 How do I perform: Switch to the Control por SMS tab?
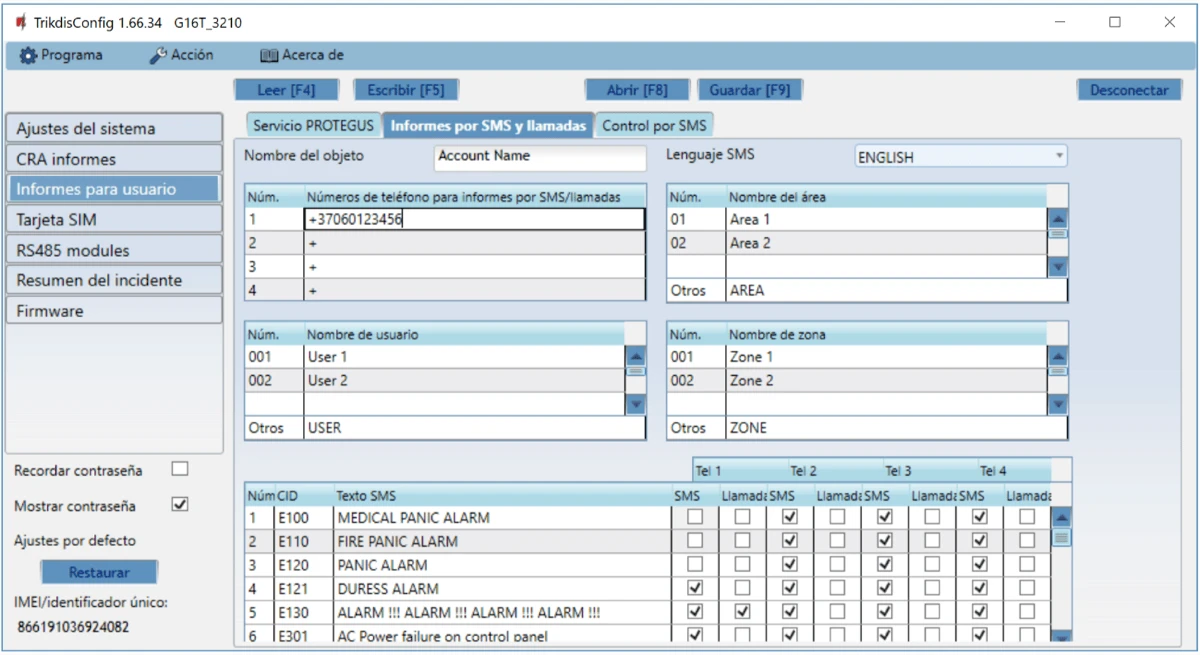click(x=654, y=126)
